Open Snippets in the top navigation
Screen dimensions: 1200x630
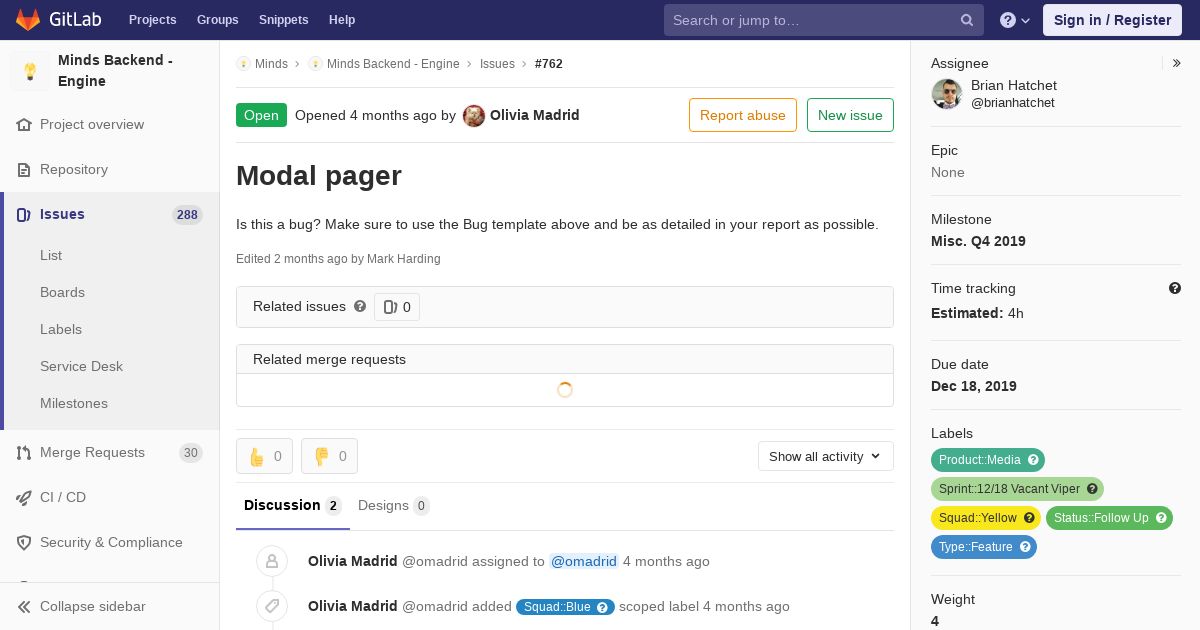point(284,20)
